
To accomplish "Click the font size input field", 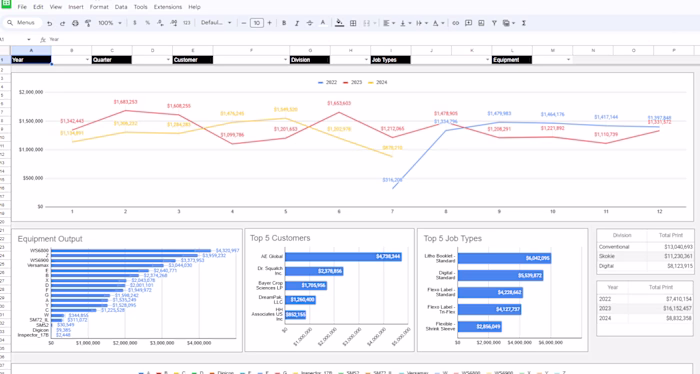I will pyautogui.click(x=257, y=23).
